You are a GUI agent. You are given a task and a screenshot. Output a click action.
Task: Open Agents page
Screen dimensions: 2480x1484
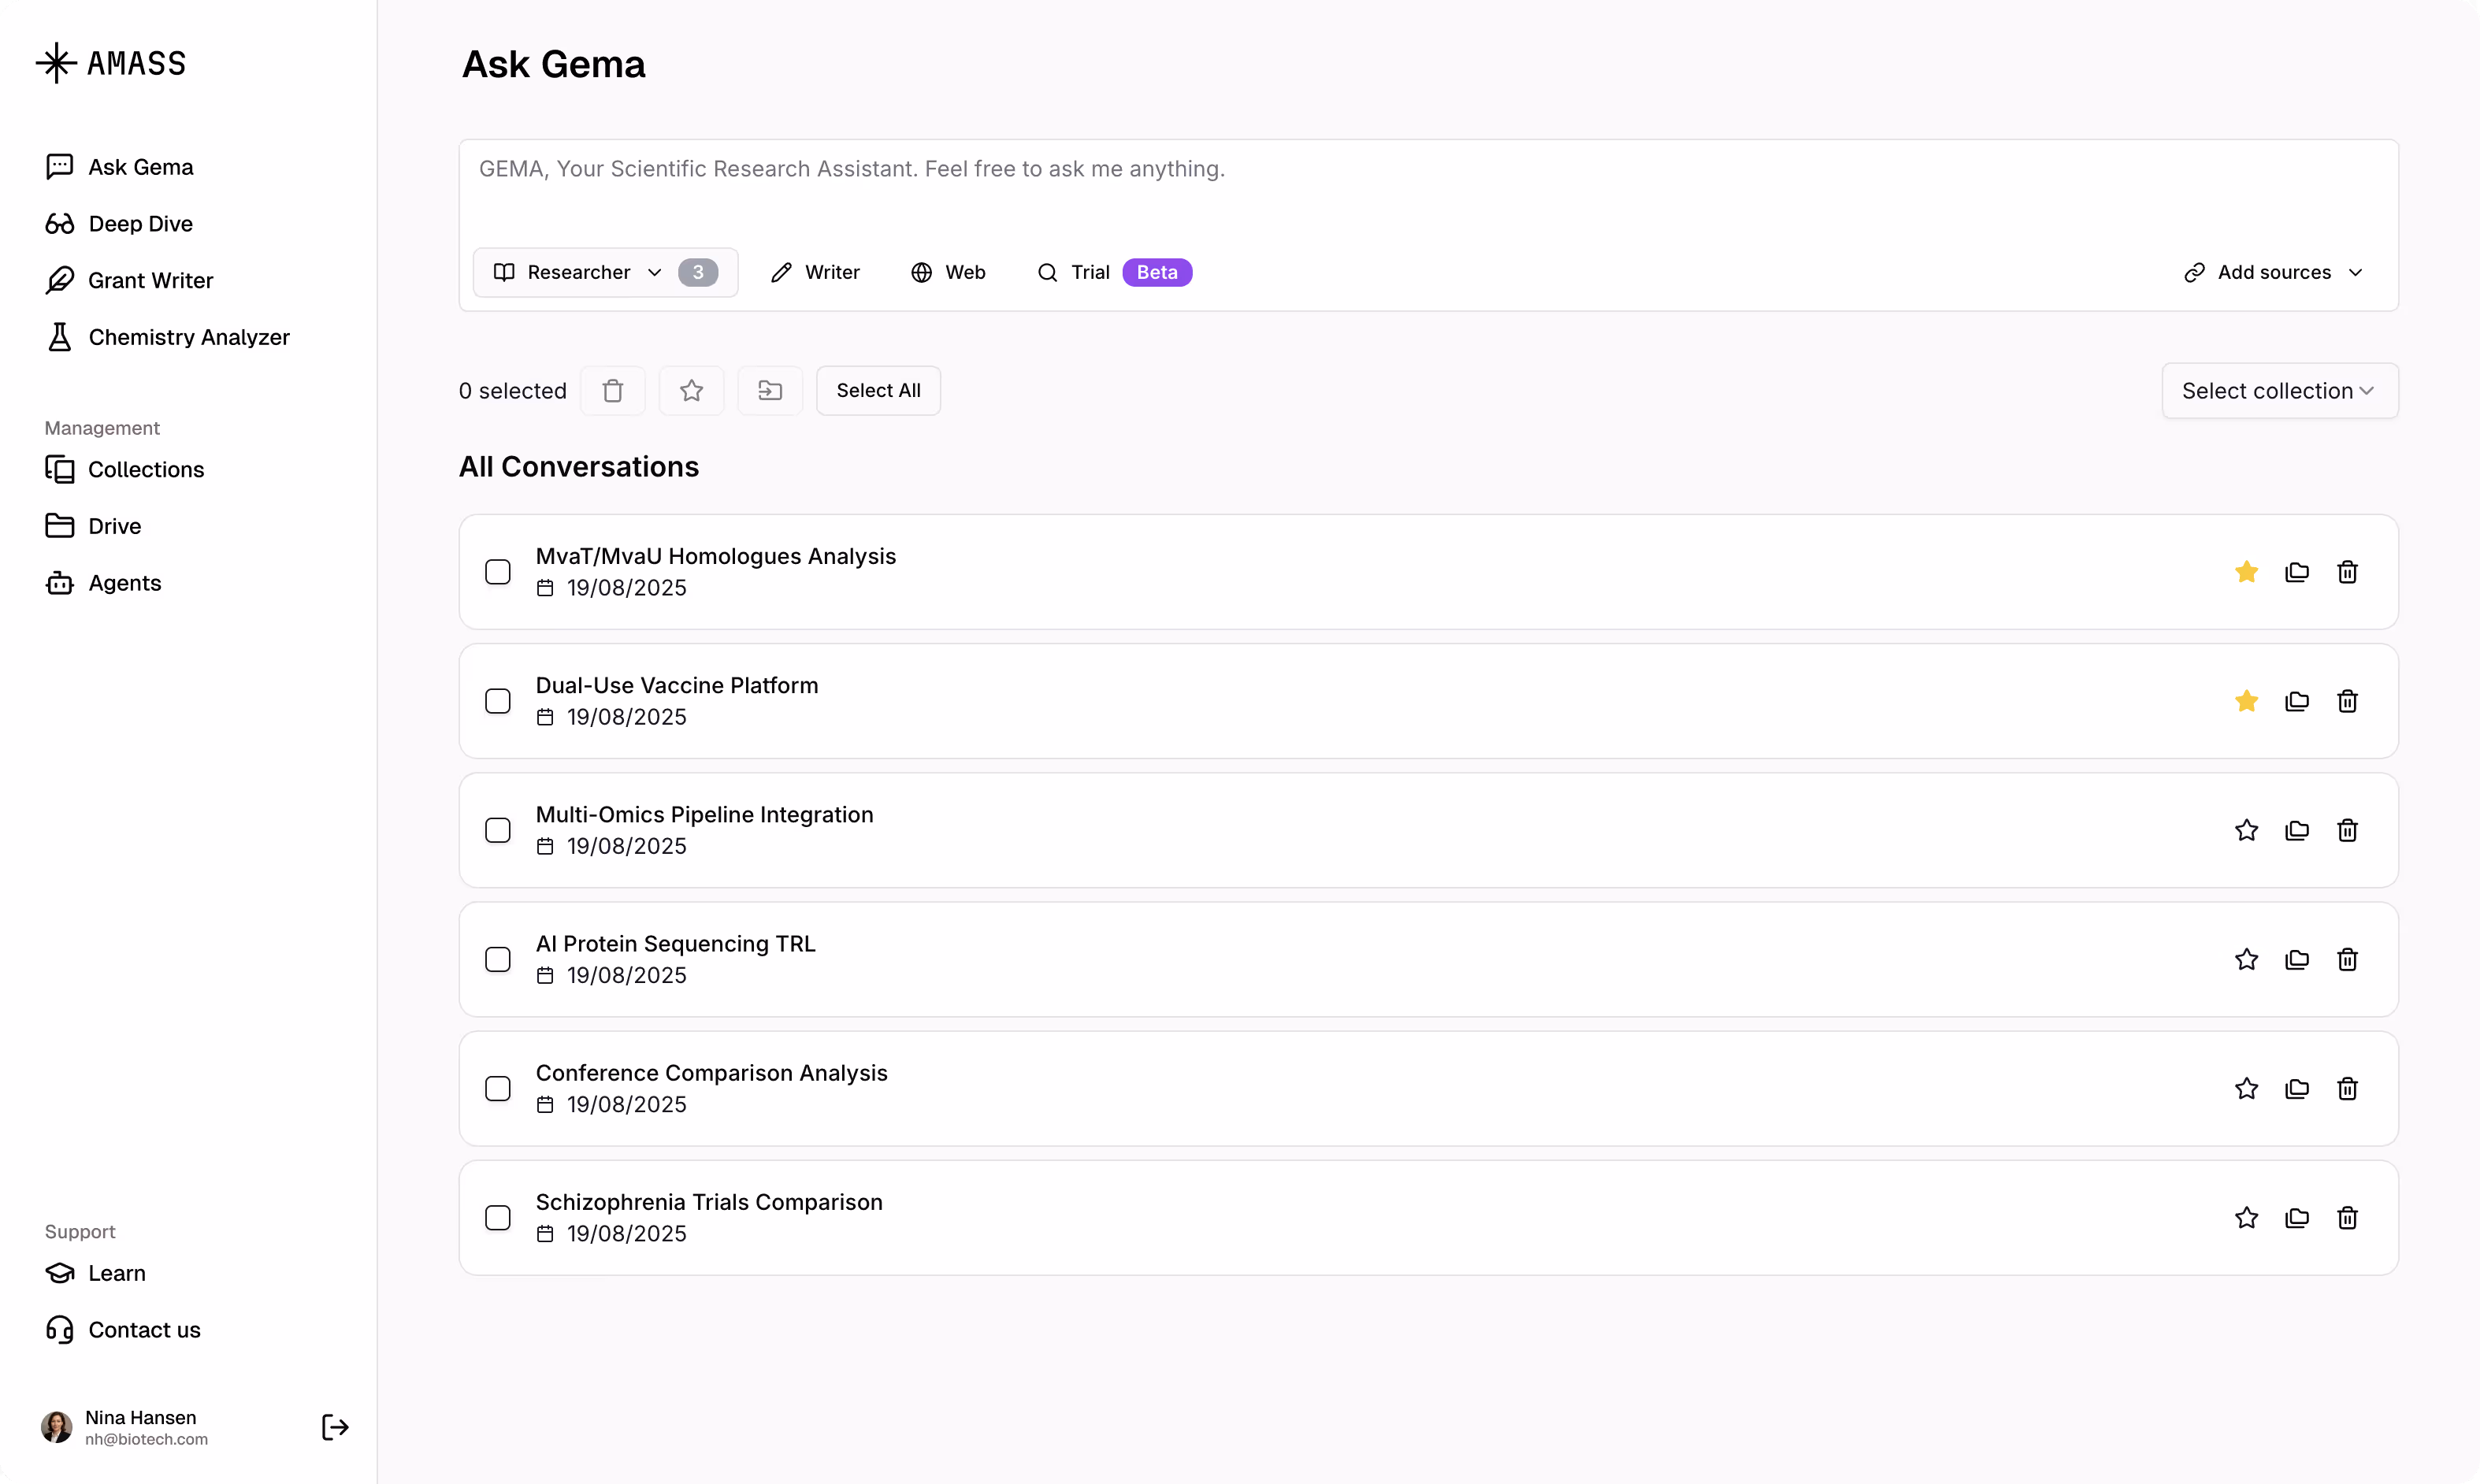[103, 583]
